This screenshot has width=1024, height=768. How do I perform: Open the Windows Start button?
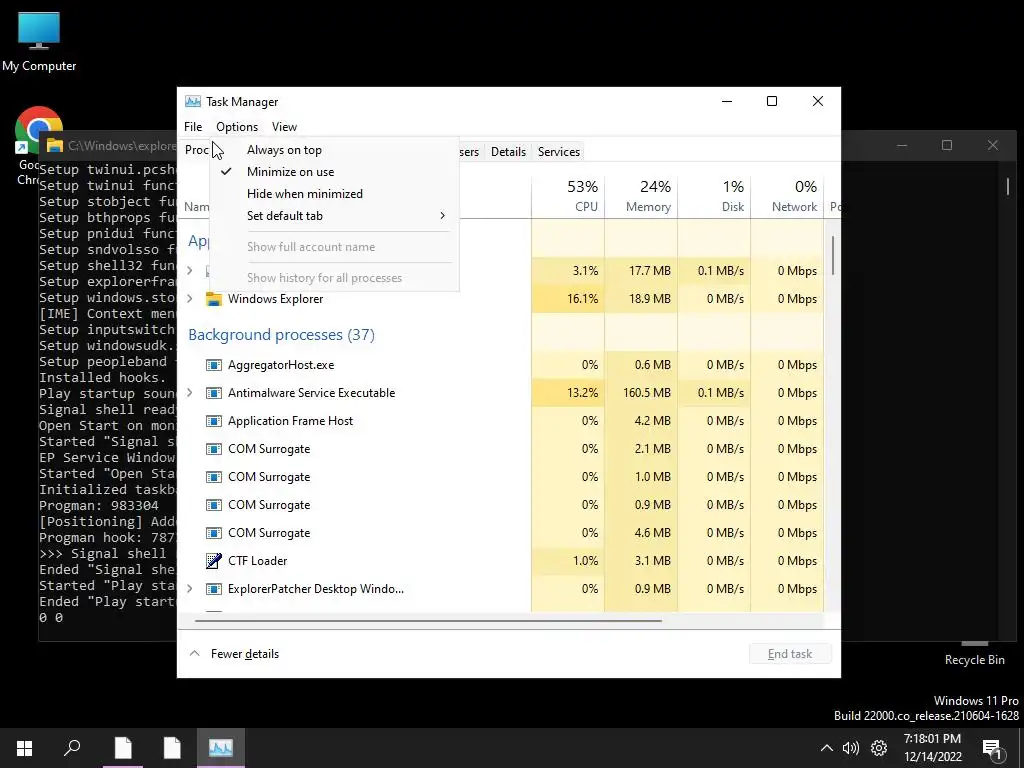24,748
